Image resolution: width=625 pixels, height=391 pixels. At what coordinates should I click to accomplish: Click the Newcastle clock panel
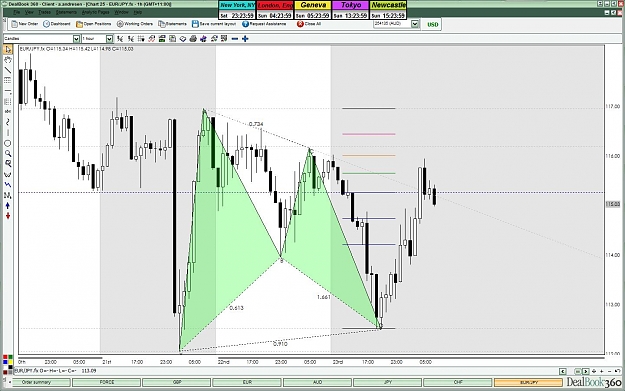coord(389,10)
